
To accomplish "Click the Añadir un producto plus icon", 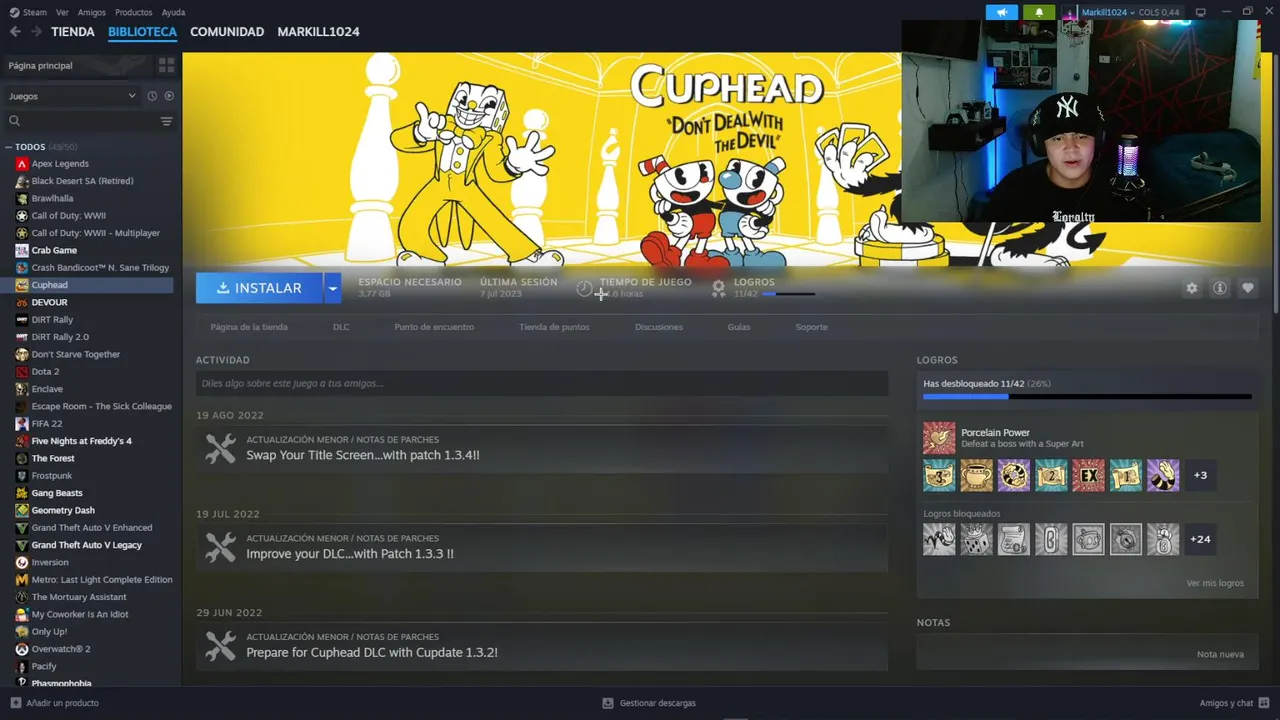I will click(15, 703).
